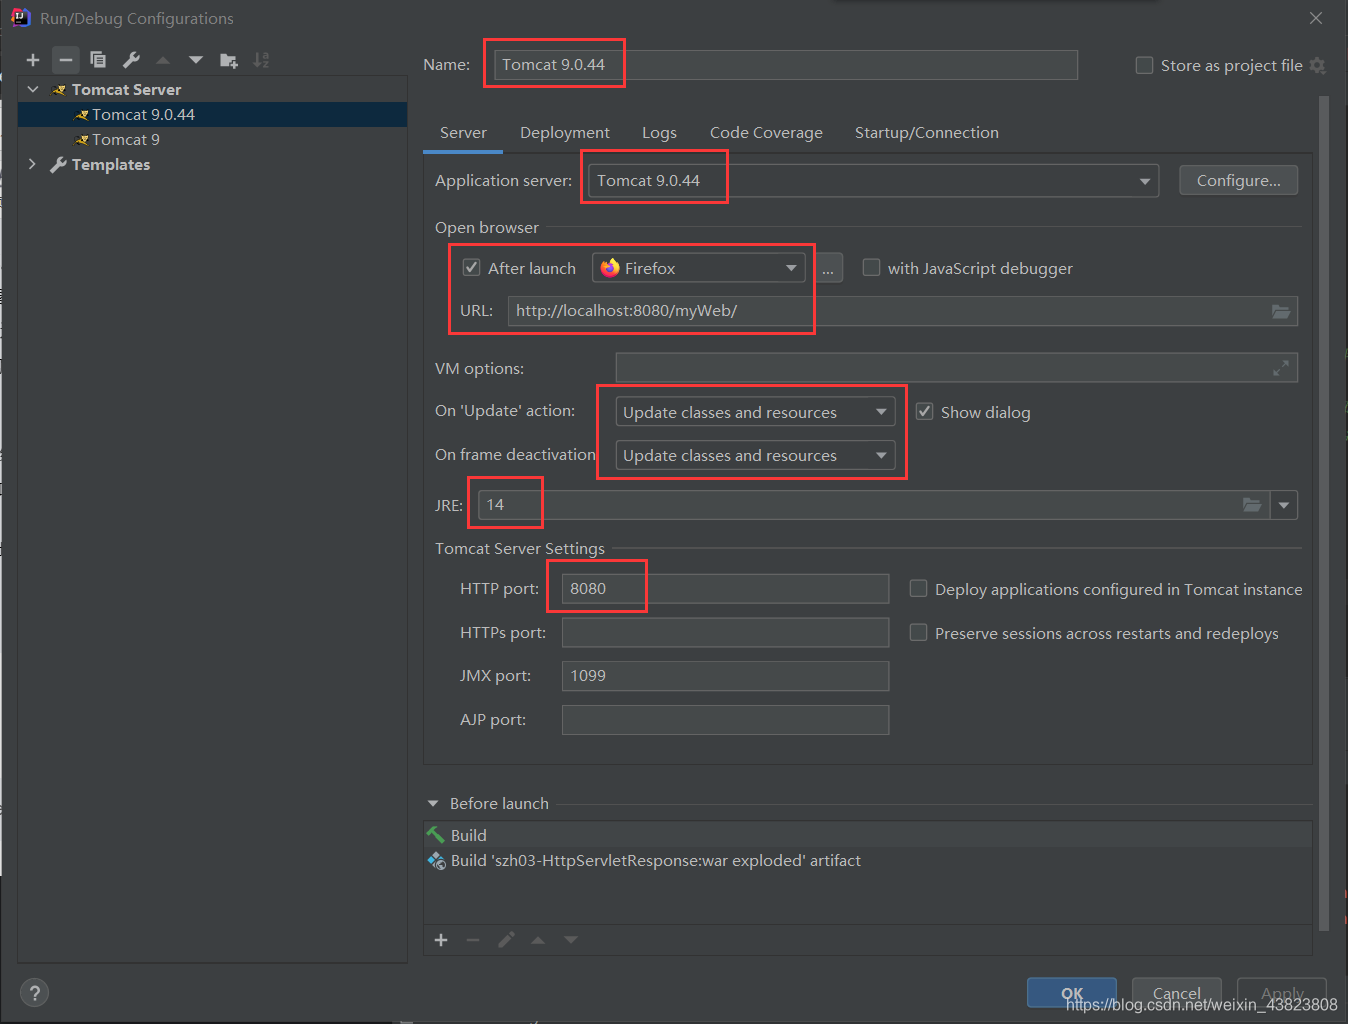This screenshot has height=1024, width=1348.
Task: Select Tomcat 9 configuration in tree
Action: pyautogui.click(x=212, y=140)
